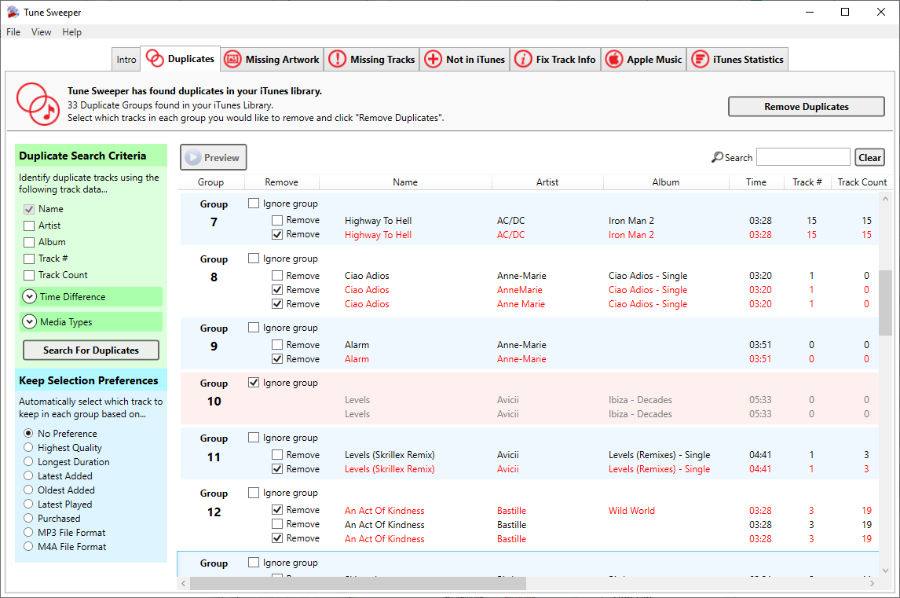
Task: Check Ignore group for Group 7
Action: pos(253,203)
